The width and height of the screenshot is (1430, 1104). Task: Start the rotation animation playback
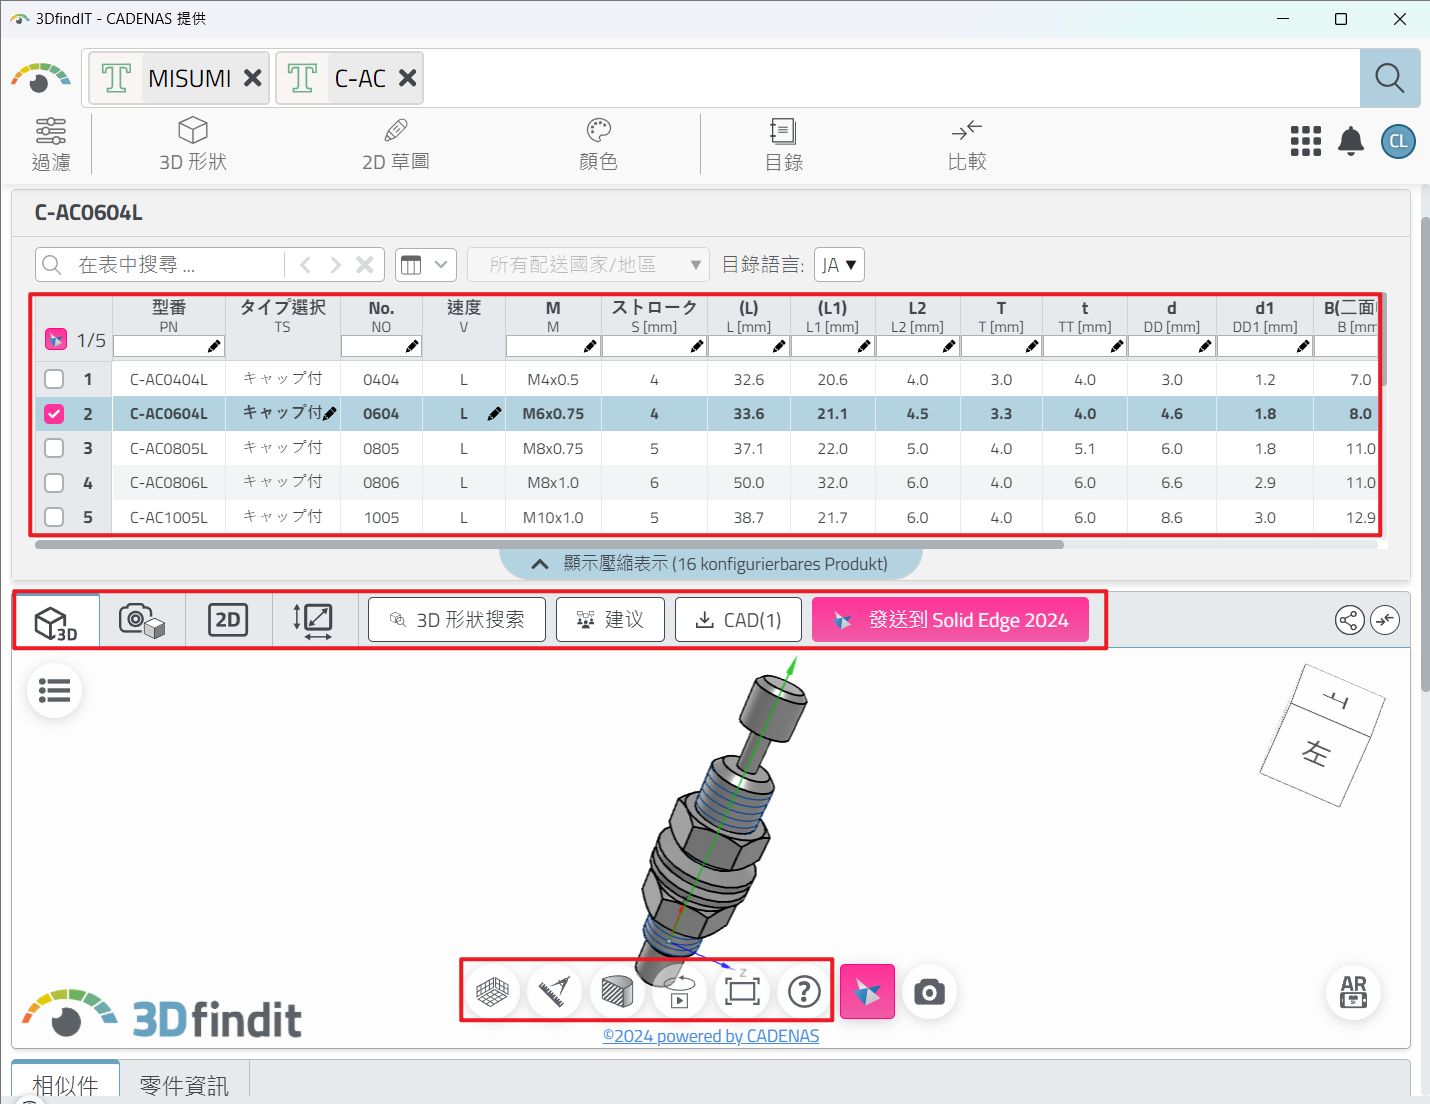click(x=679, y=992)
